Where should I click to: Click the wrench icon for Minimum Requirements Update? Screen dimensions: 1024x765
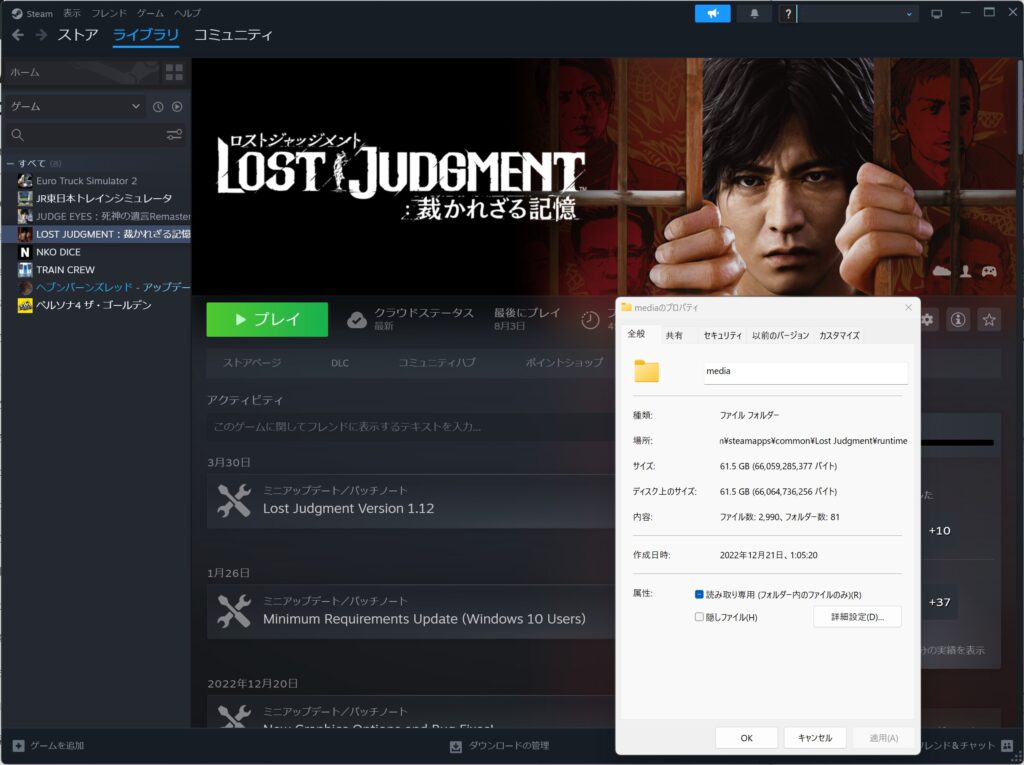(x=233, y=611)
